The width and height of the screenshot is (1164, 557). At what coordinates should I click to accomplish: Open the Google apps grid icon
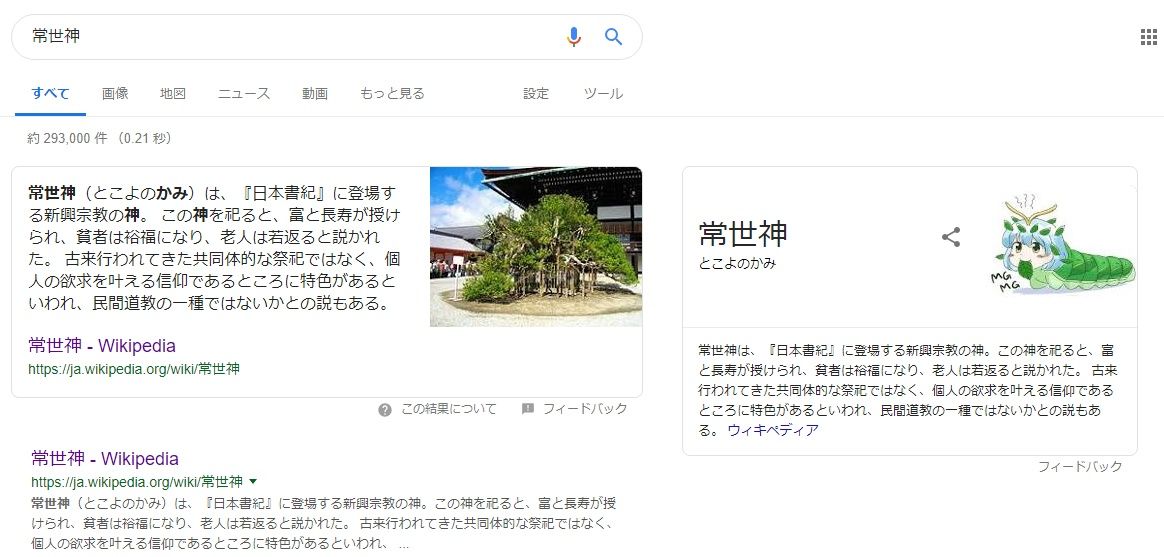click(1148, 37)
